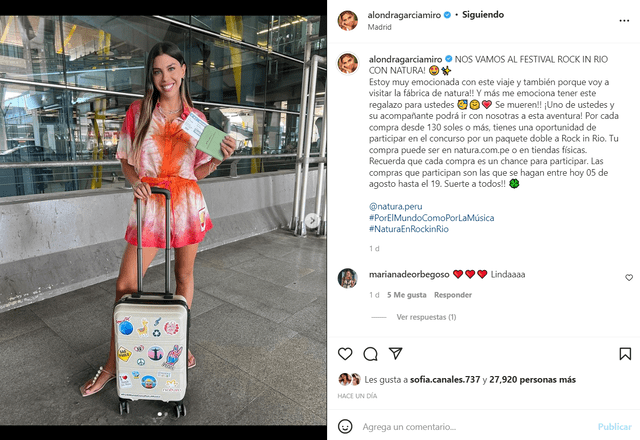Open comments via speech bubble icon
The width and height of the screenshot is (640, 440).
point(370,354)
